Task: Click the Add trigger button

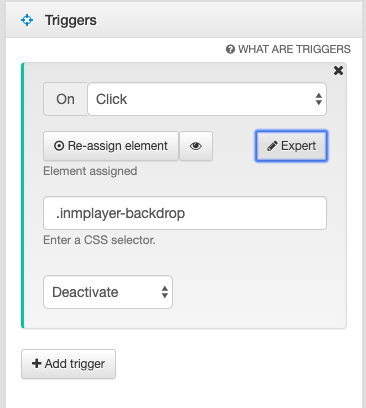Action: [x=68, y=364]
